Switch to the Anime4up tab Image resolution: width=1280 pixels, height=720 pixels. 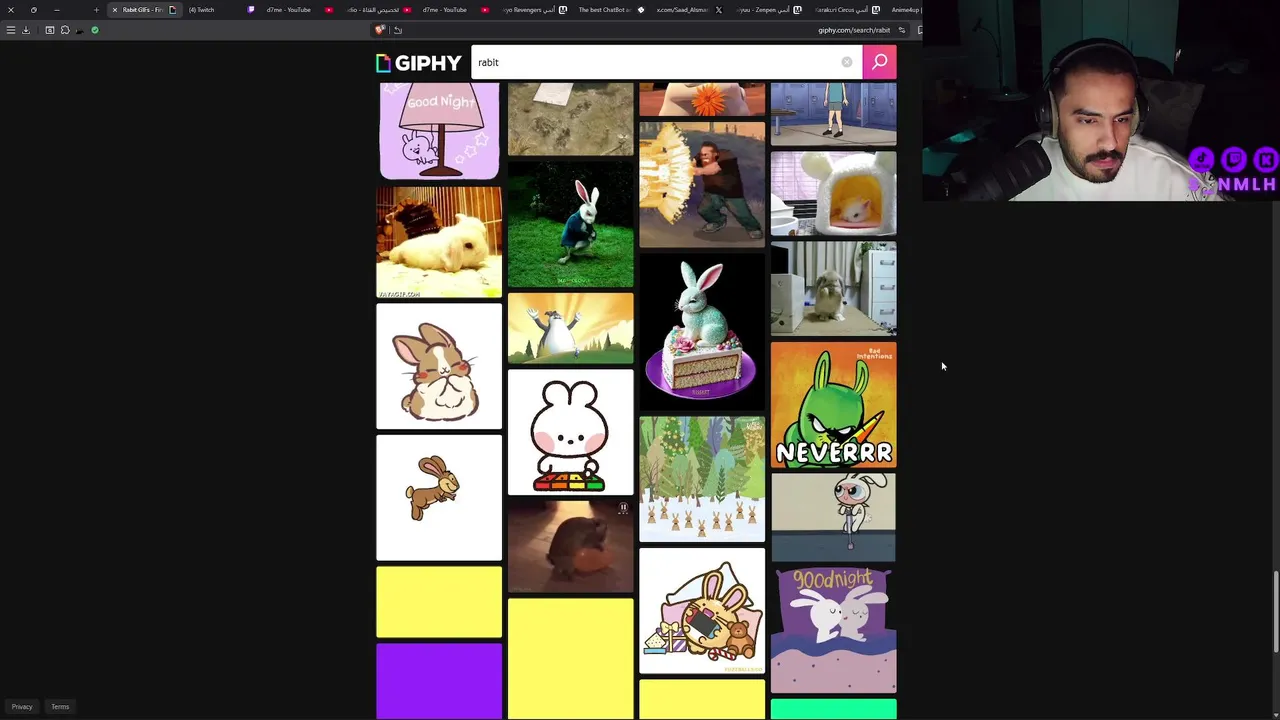pyautogui.click(x=904, y=10)
